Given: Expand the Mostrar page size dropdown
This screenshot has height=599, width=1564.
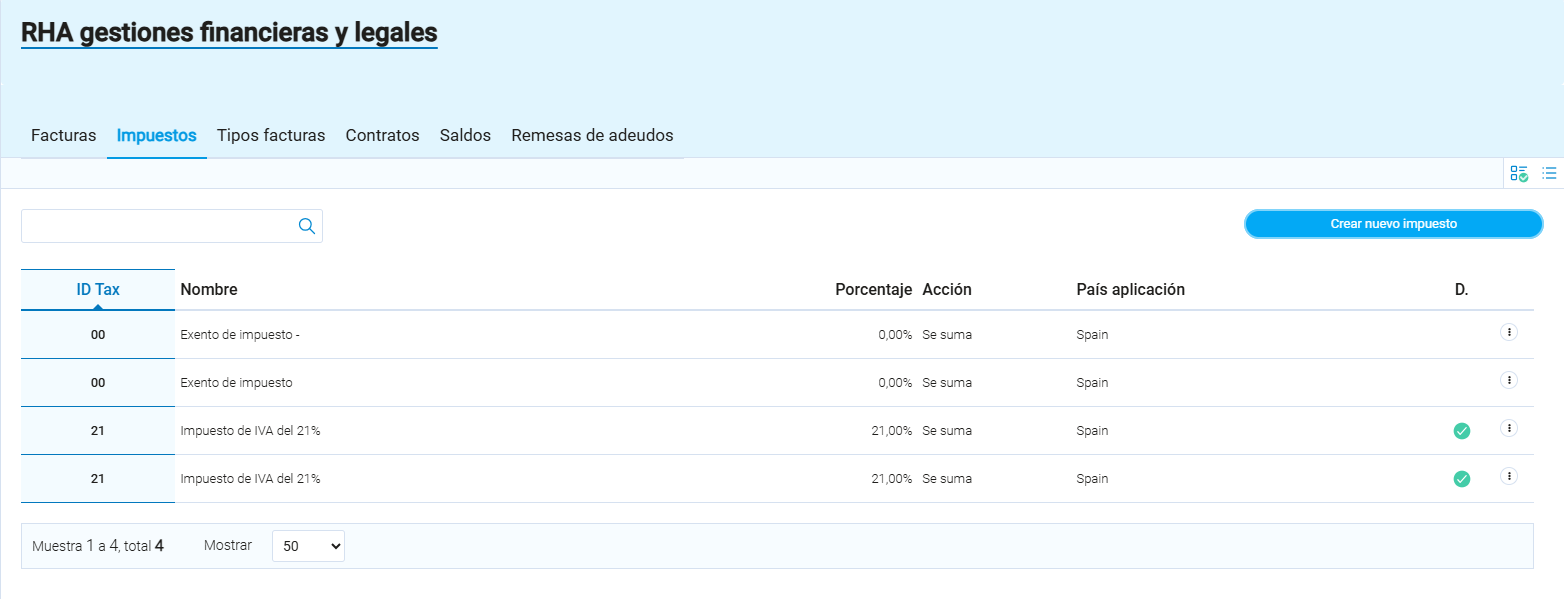Looking at the screenshot, I should click(308, 546).
